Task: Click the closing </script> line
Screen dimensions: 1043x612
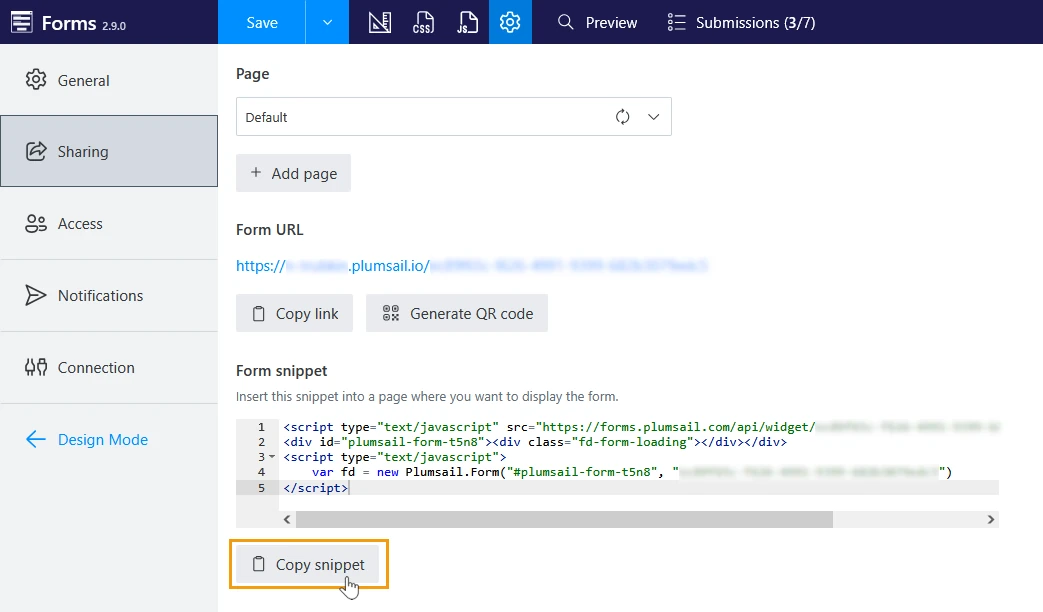Action: tap(316, 488)
